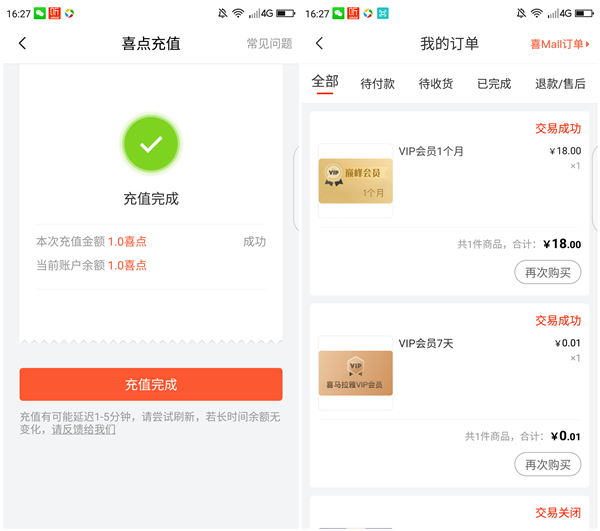600x531 pixels.
Task: Switch to the 待收货 tab
Action: [436, 84]
